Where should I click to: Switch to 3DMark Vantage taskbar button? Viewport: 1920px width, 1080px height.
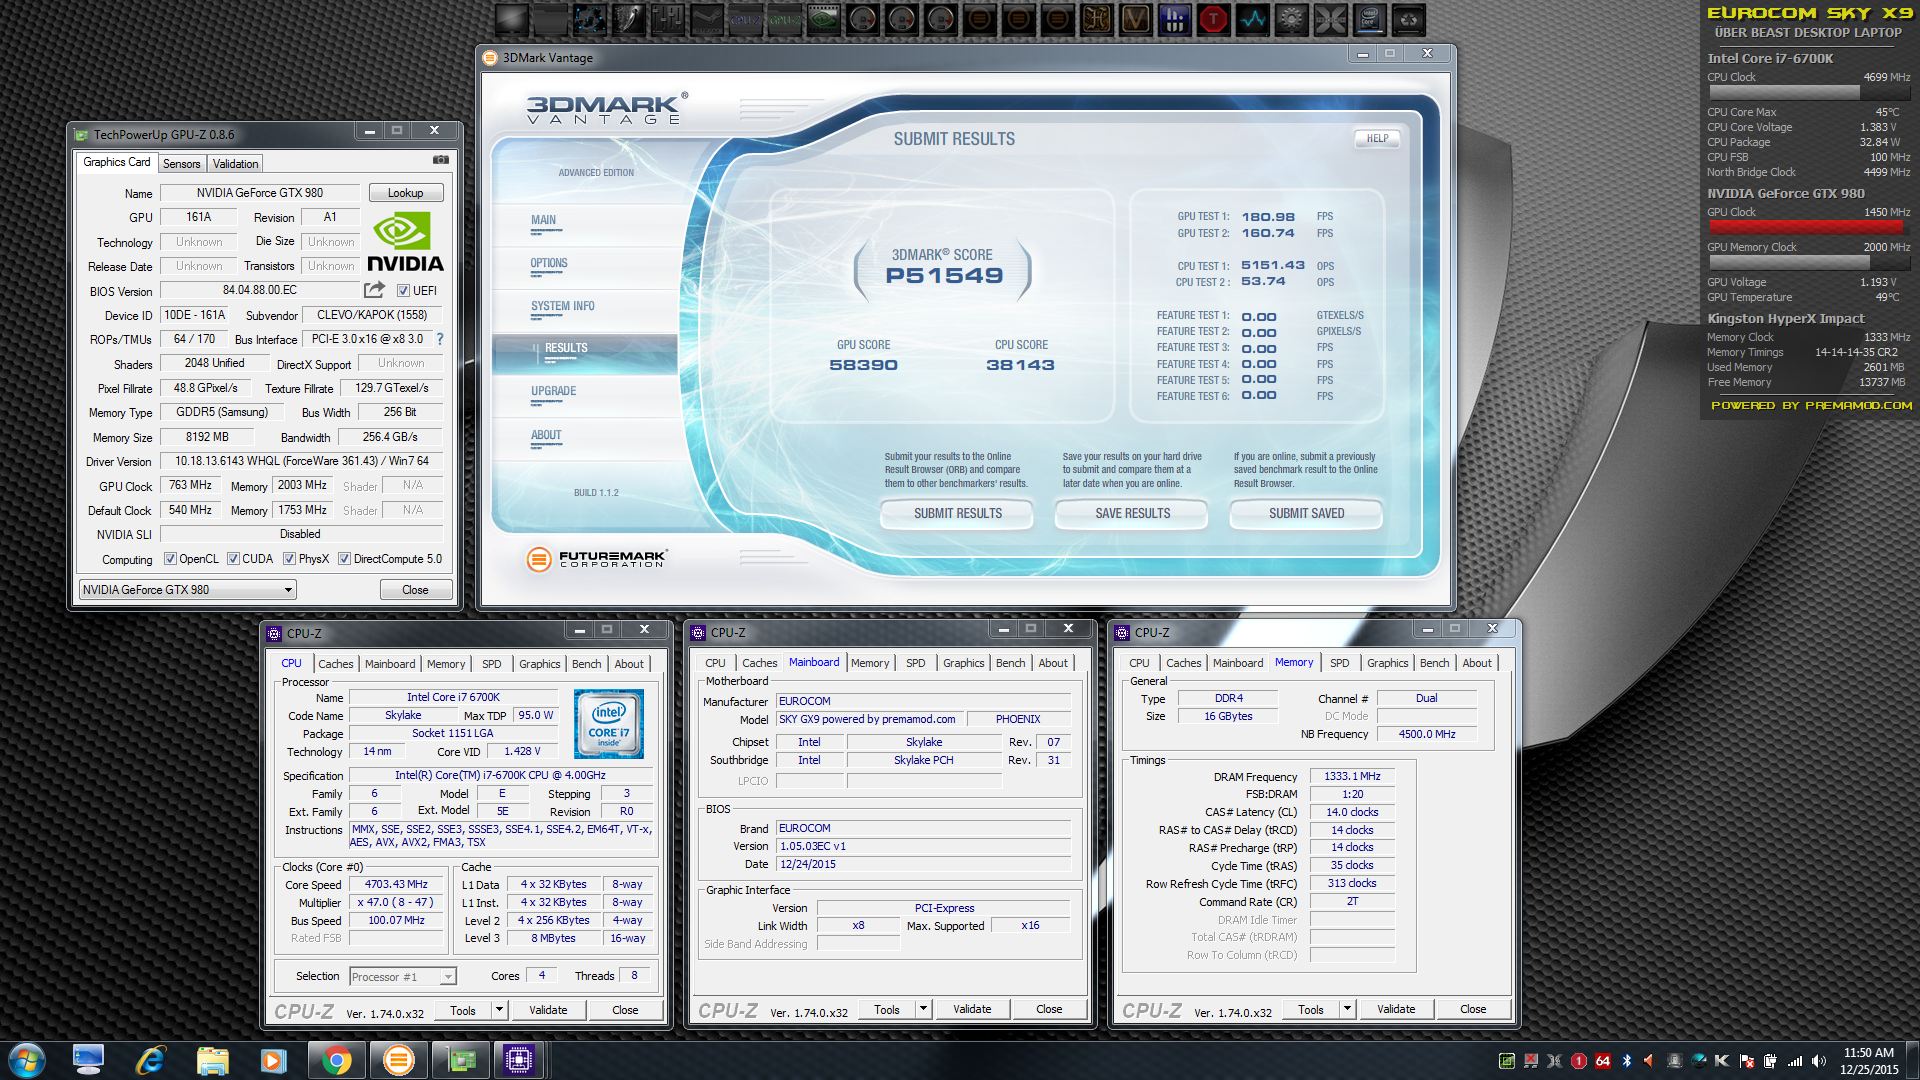pos(398,1060)
